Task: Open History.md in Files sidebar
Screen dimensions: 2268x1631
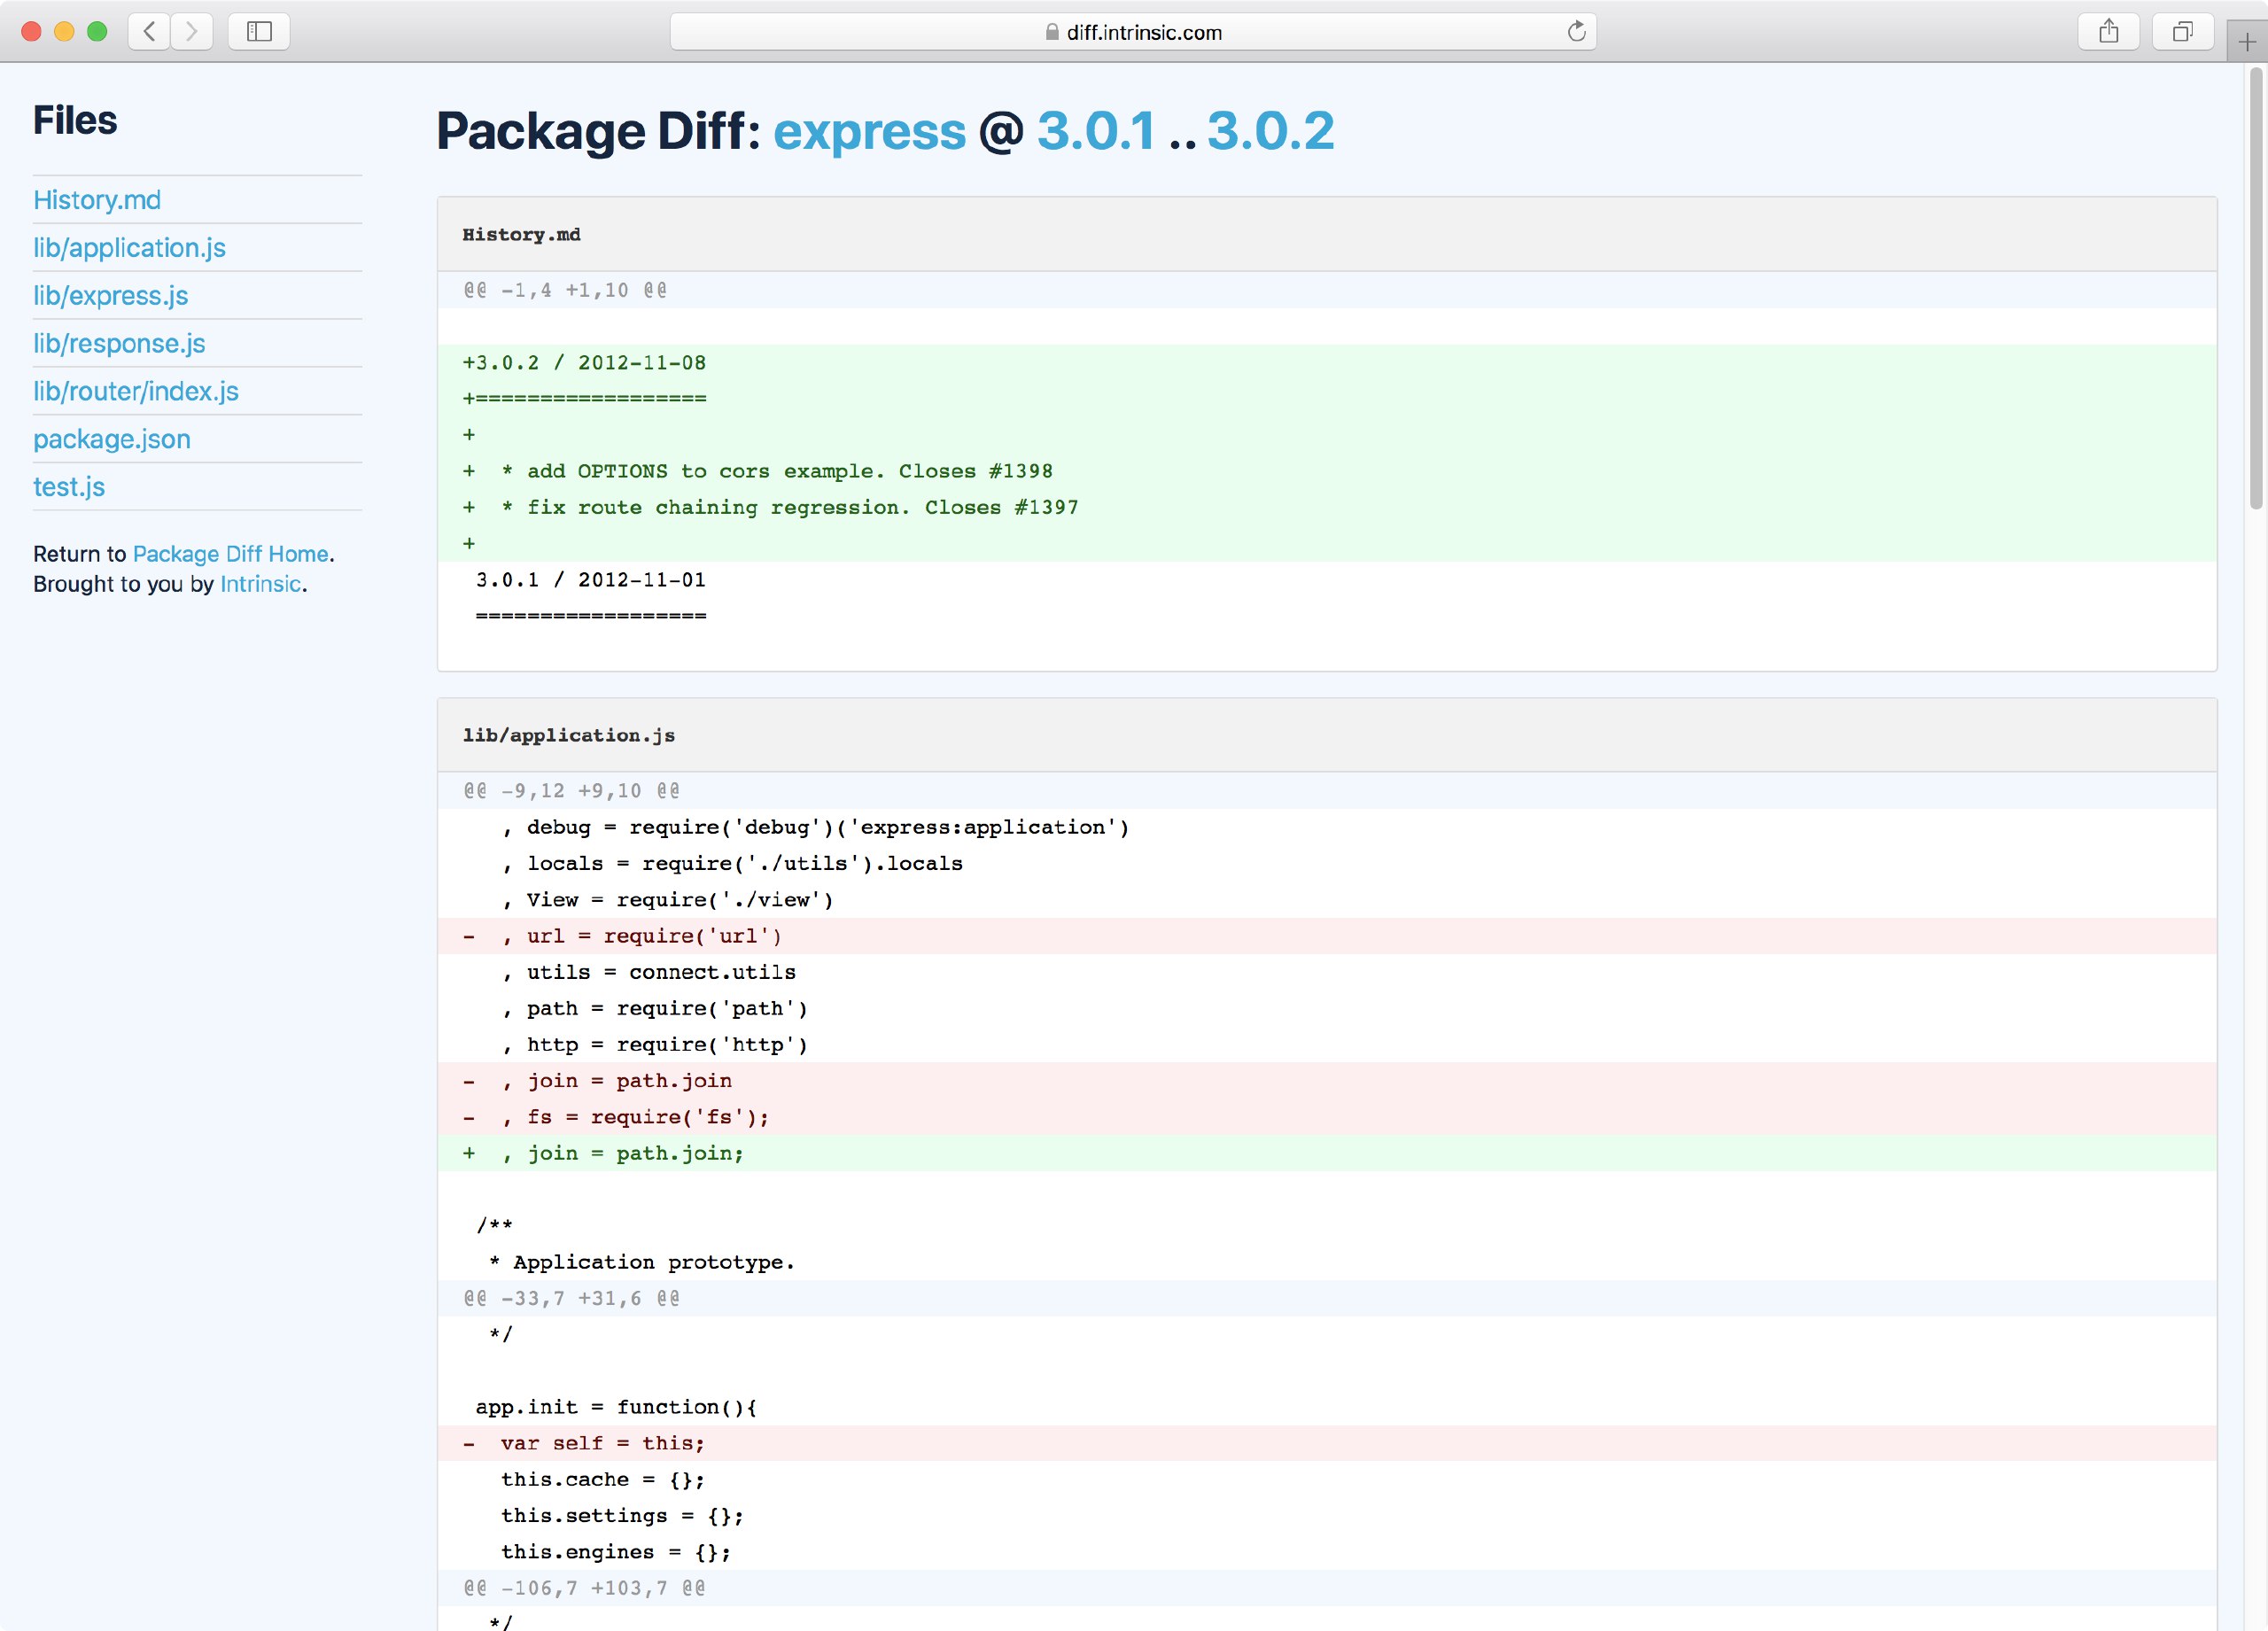Action: pos(97,200)
